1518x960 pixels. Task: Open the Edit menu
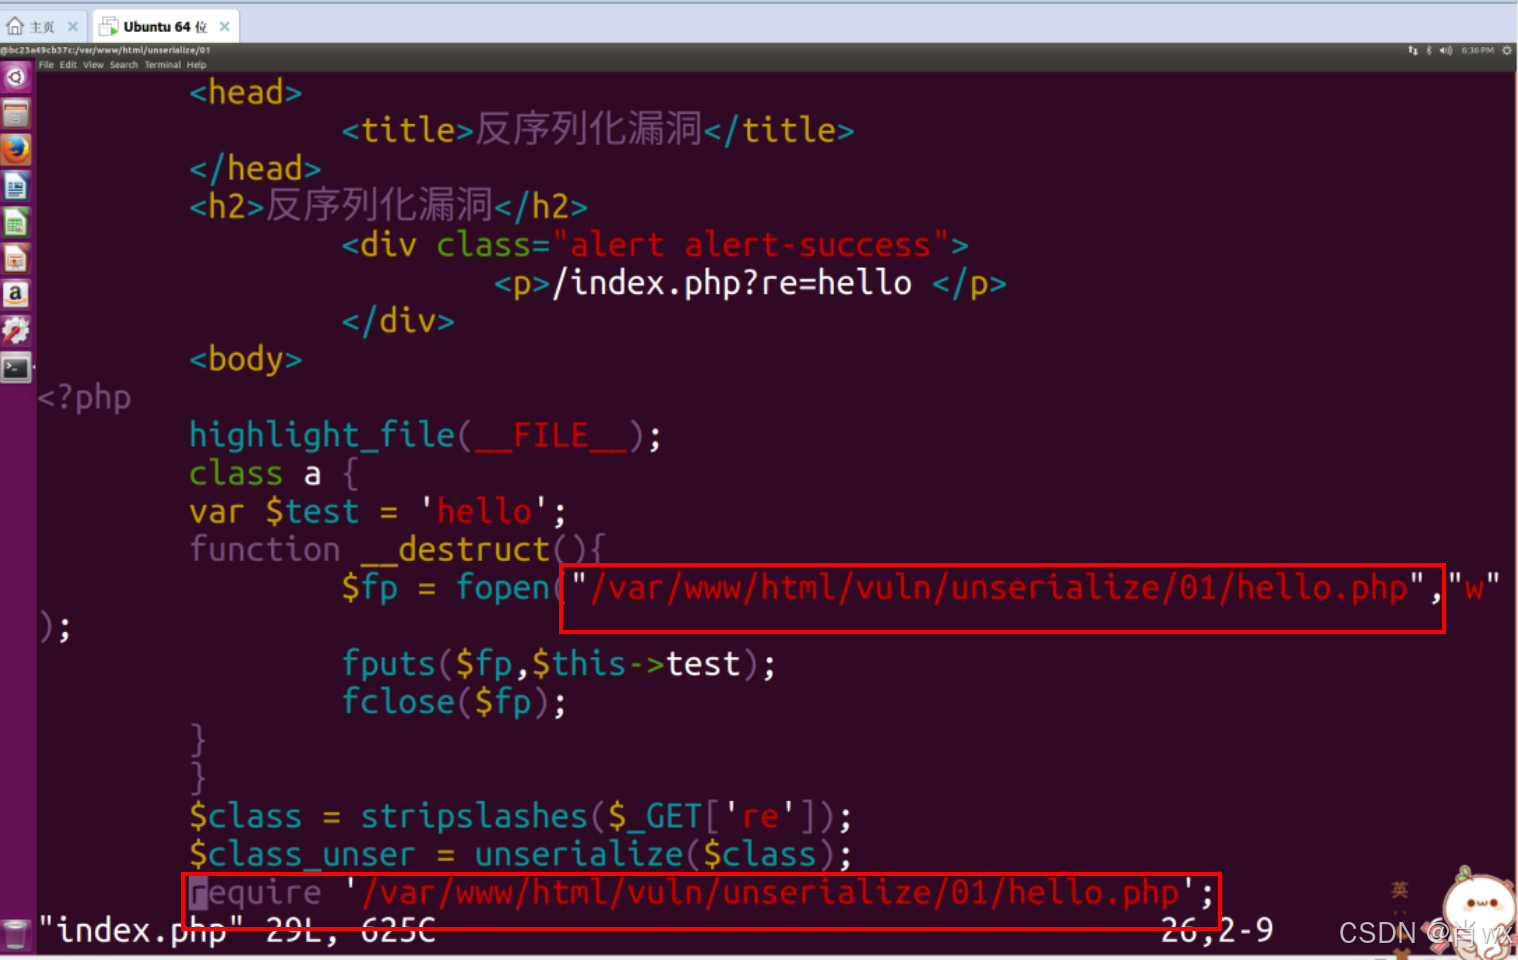67,64
